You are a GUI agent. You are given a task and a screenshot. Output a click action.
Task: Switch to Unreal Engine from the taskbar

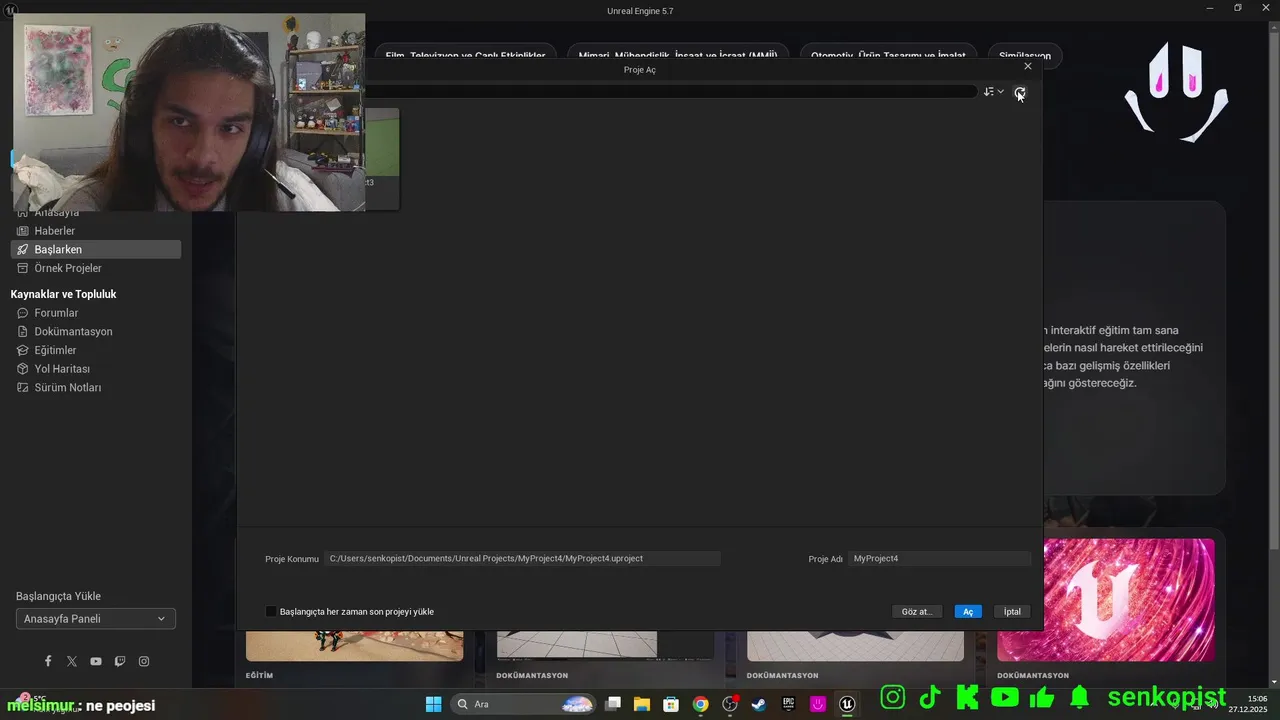(x=847, y=704)
